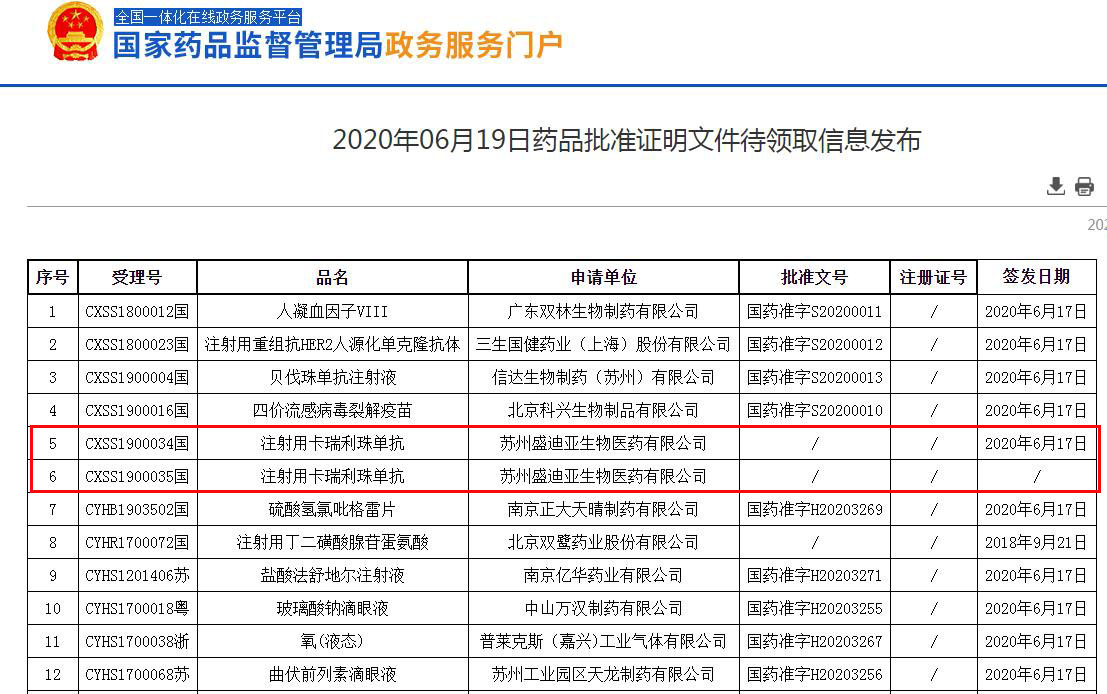The width and height of the screenshot is (1107, 694).
Task: Select cell 四价流感病毒裂解疫苗
Action: coord(333,410)
